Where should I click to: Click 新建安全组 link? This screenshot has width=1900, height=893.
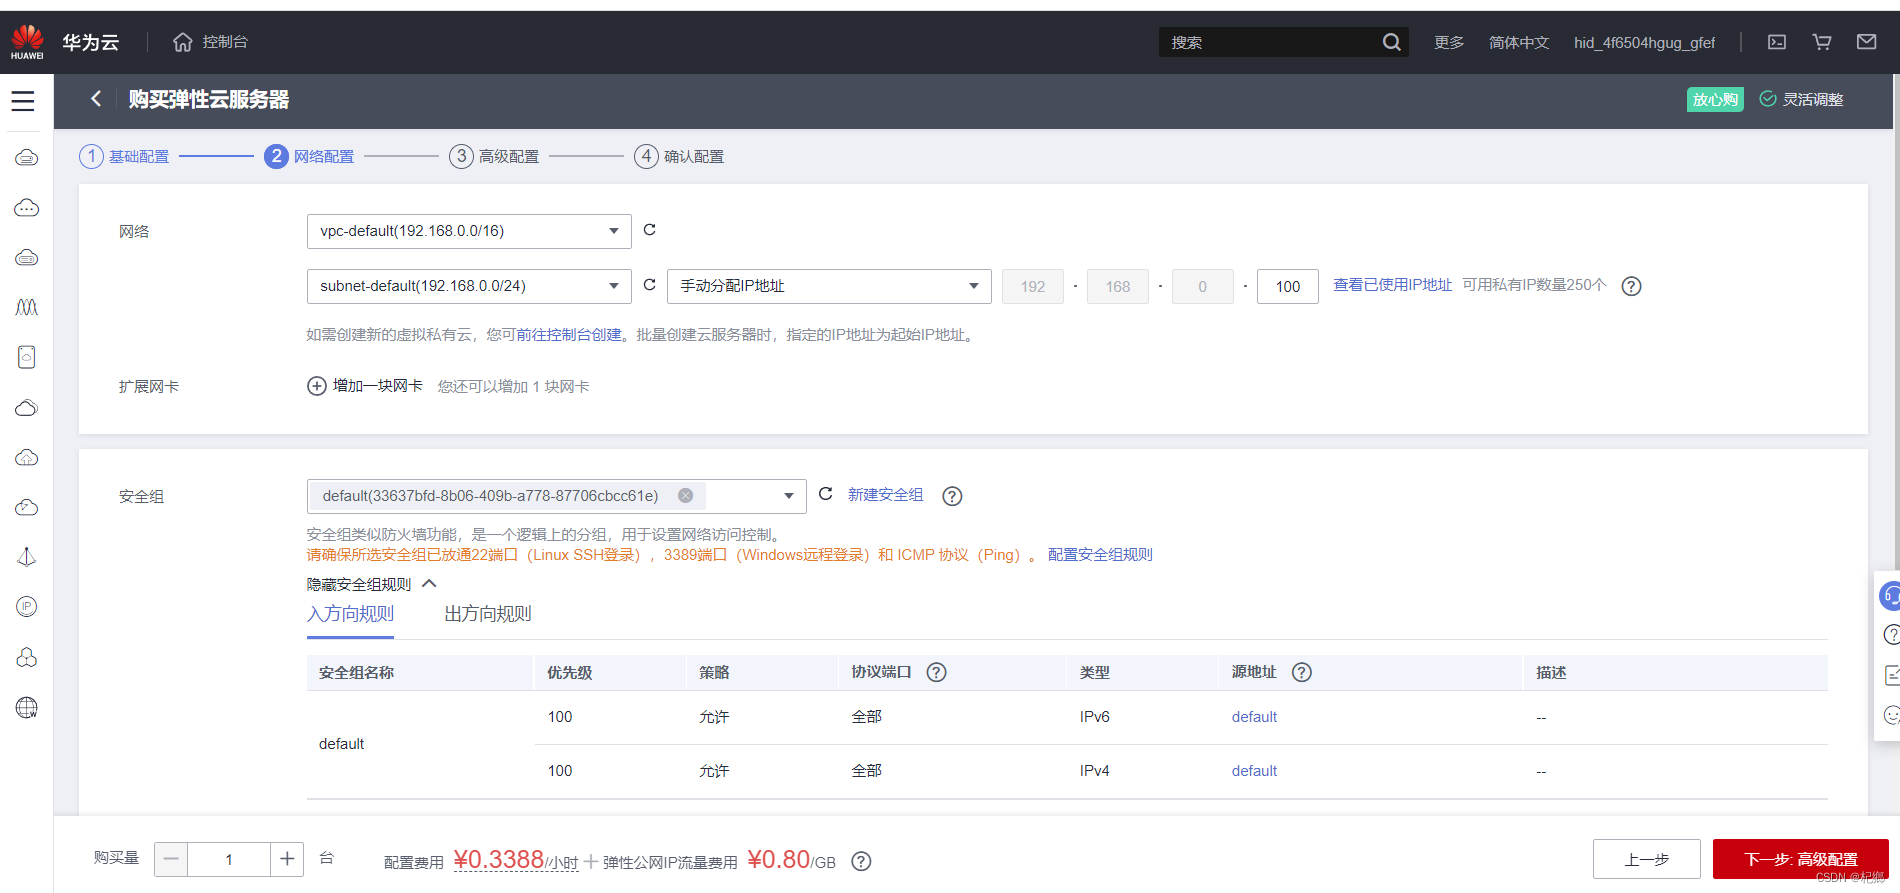coord(886,495)
